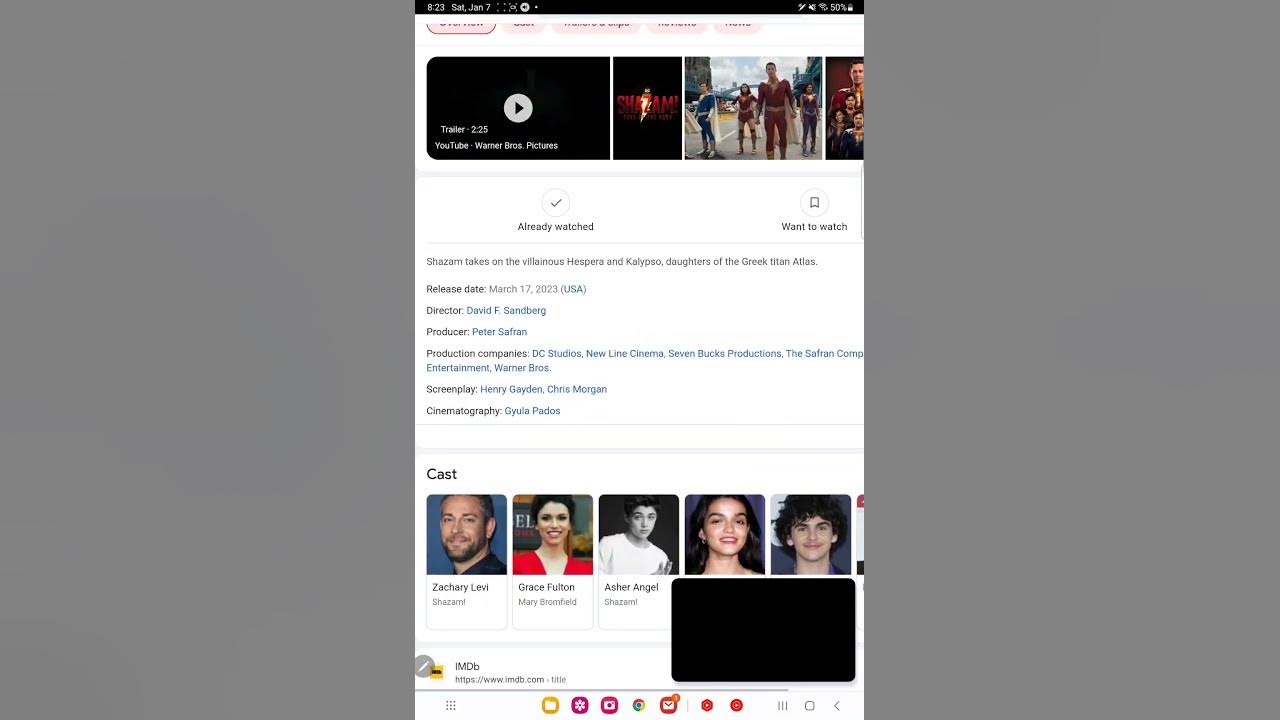
Task: Tap the black floating picture-in-picture window
Action: 763,630
